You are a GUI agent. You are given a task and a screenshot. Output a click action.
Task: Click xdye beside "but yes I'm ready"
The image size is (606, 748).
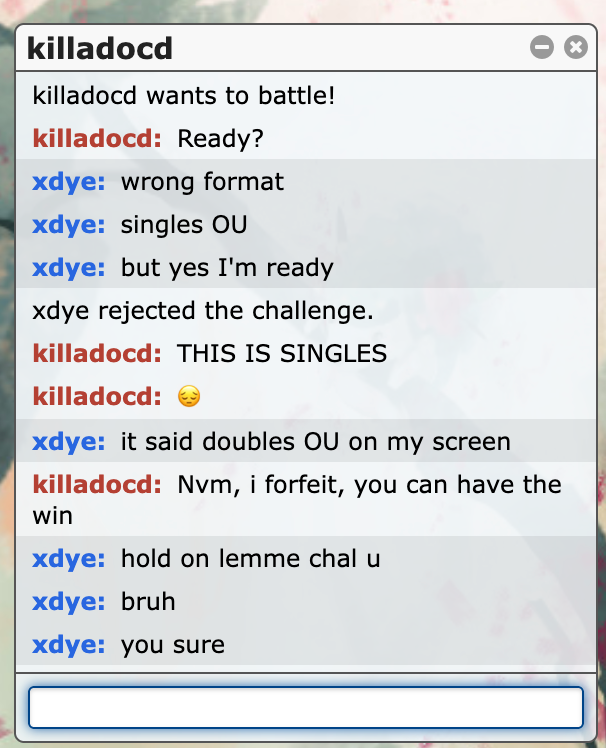pyautogui.click(x=69, y=268)
